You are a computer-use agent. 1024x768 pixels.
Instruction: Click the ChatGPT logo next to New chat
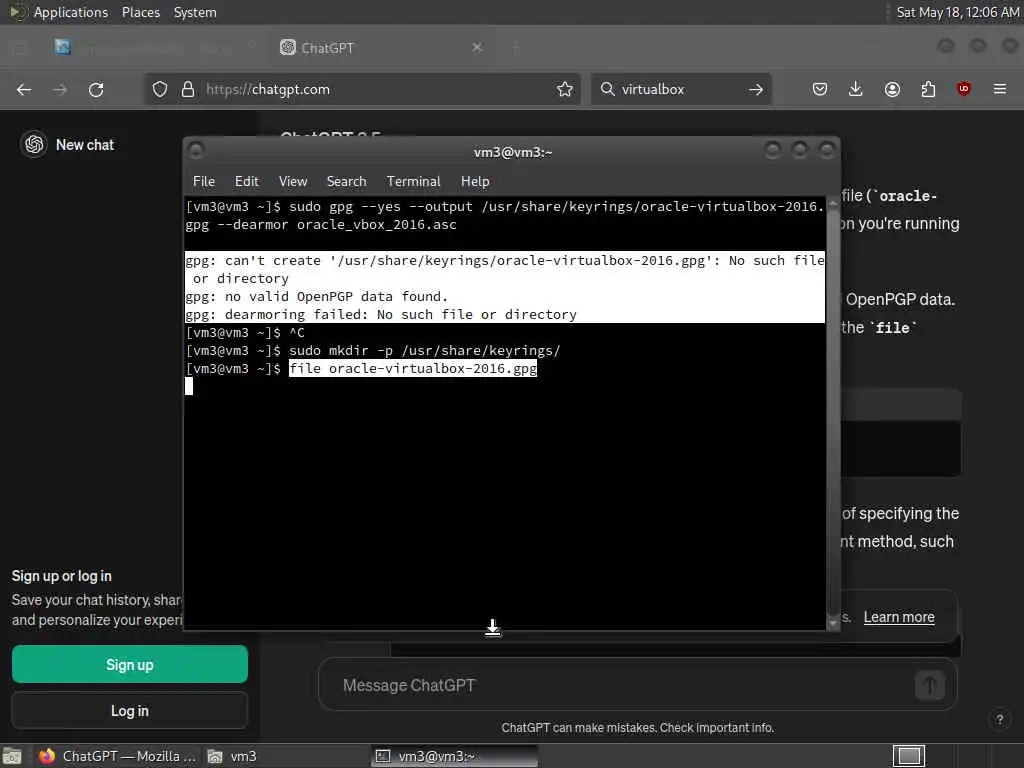tap(34, 144)
